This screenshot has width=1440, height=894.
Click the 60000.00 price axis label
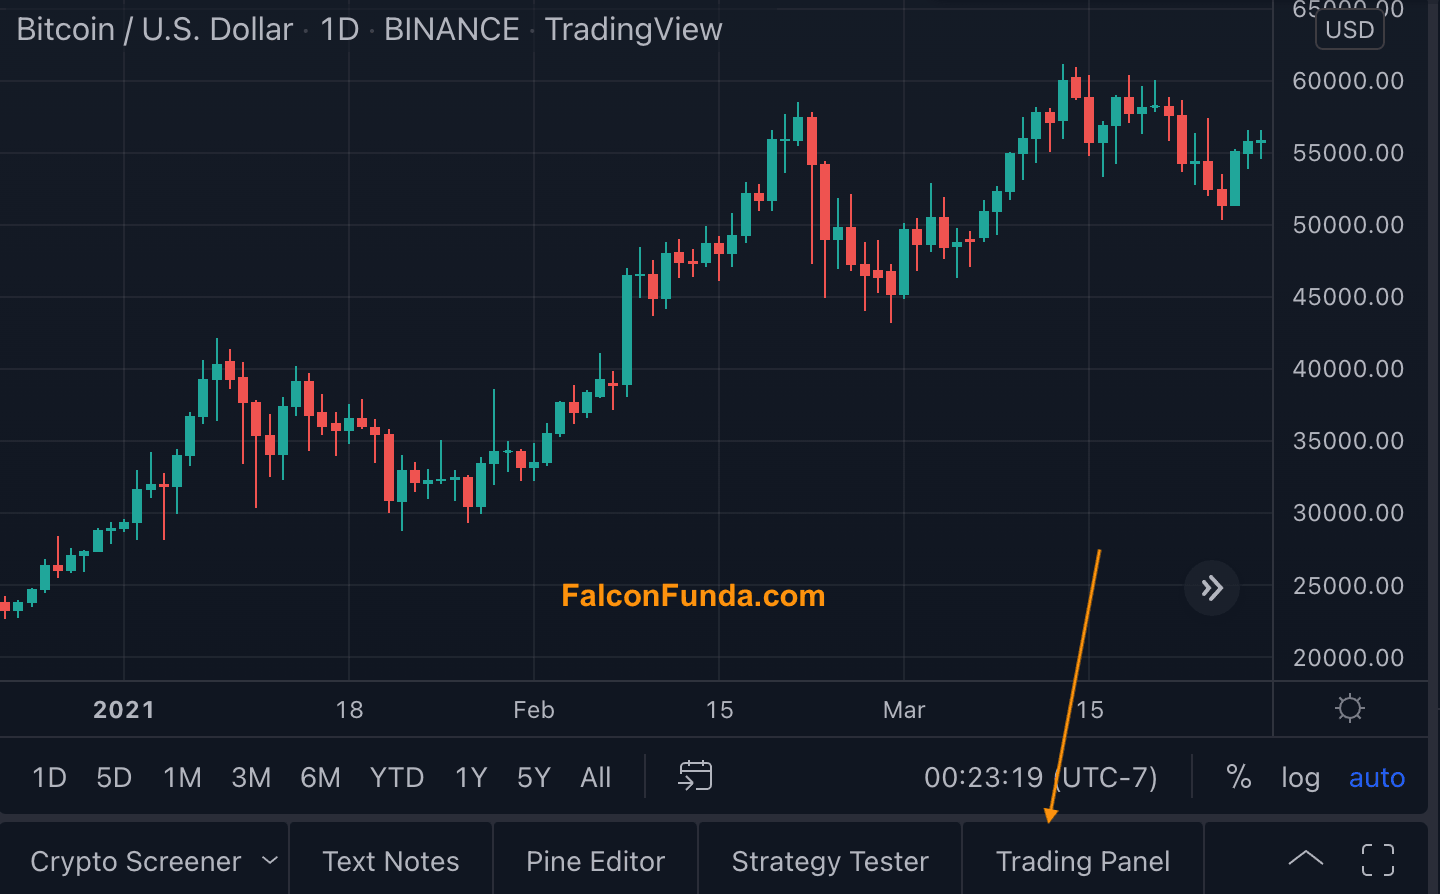tap(1348, 81)
